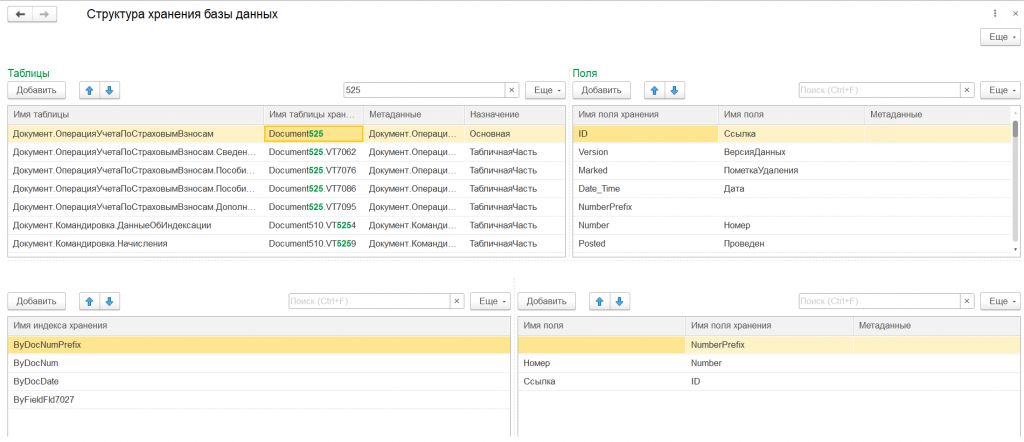This screenshot has height=442, width=1024.
Task: Select the Основная cell
Action: click(515, 133)
